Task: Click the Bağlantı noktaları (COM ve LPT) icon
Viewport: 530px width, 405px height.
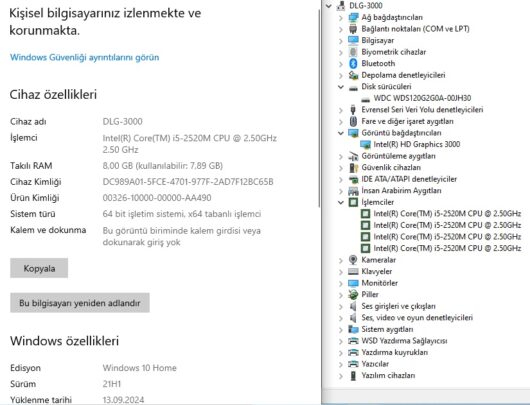Action: click(x=353, y=29)
